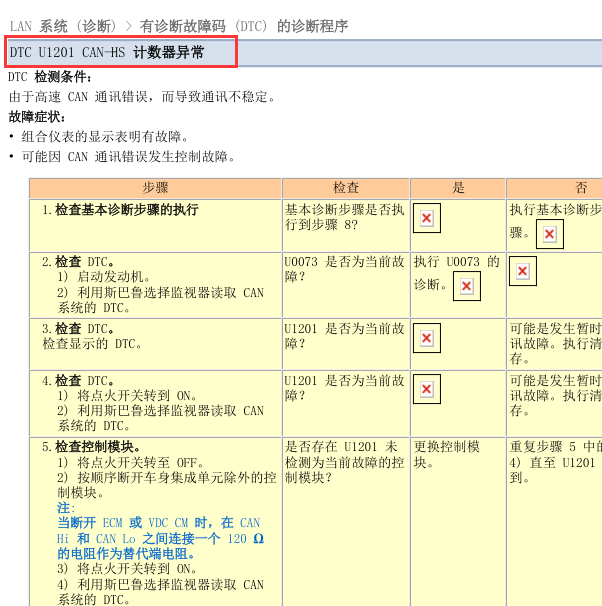Click the DTC 检测条件 label
Image resolution: width=602 pixels, height=606 pixels.
50,77
